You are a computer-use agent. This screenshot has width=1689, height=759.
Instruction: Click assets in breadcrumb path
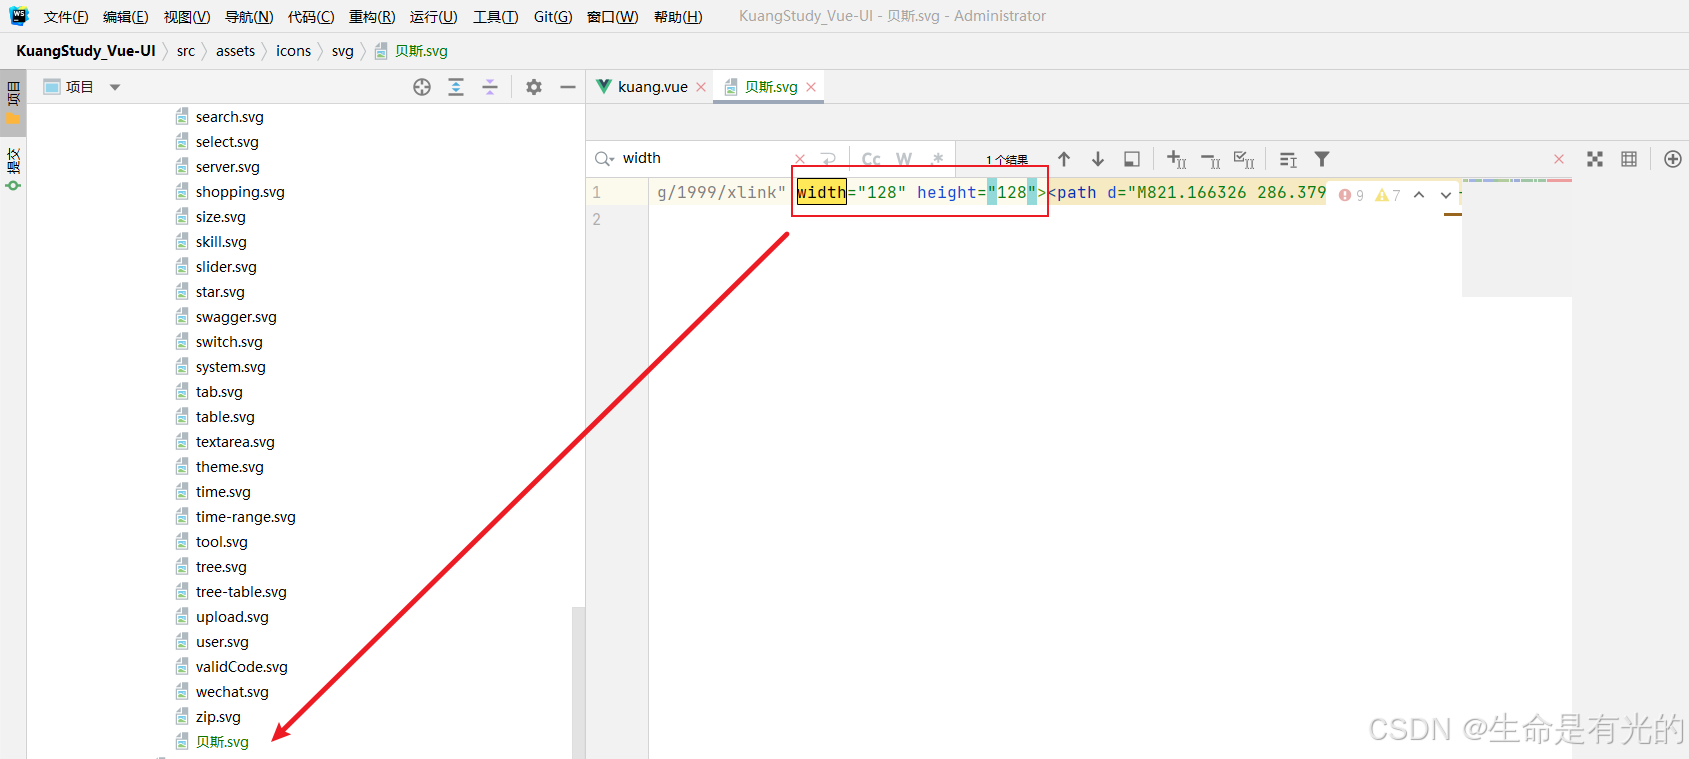point(235,51)
